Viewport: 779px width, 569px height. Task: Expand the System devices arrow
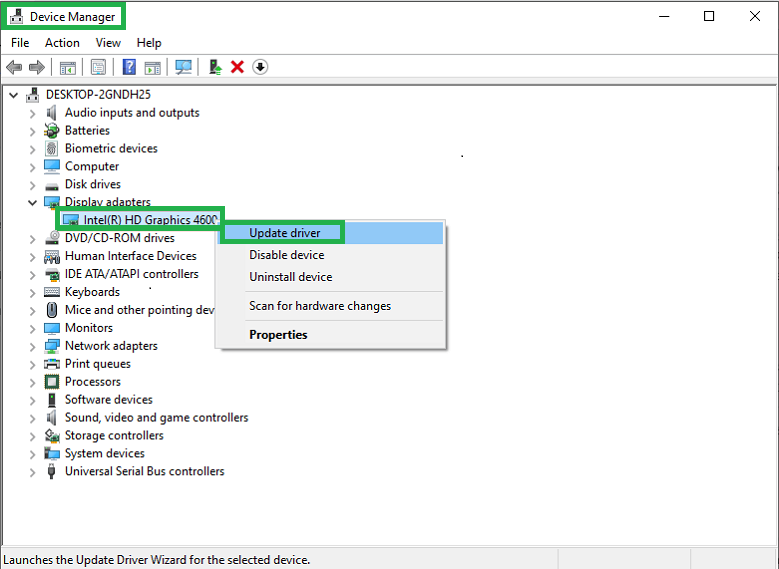click(32, 454)
